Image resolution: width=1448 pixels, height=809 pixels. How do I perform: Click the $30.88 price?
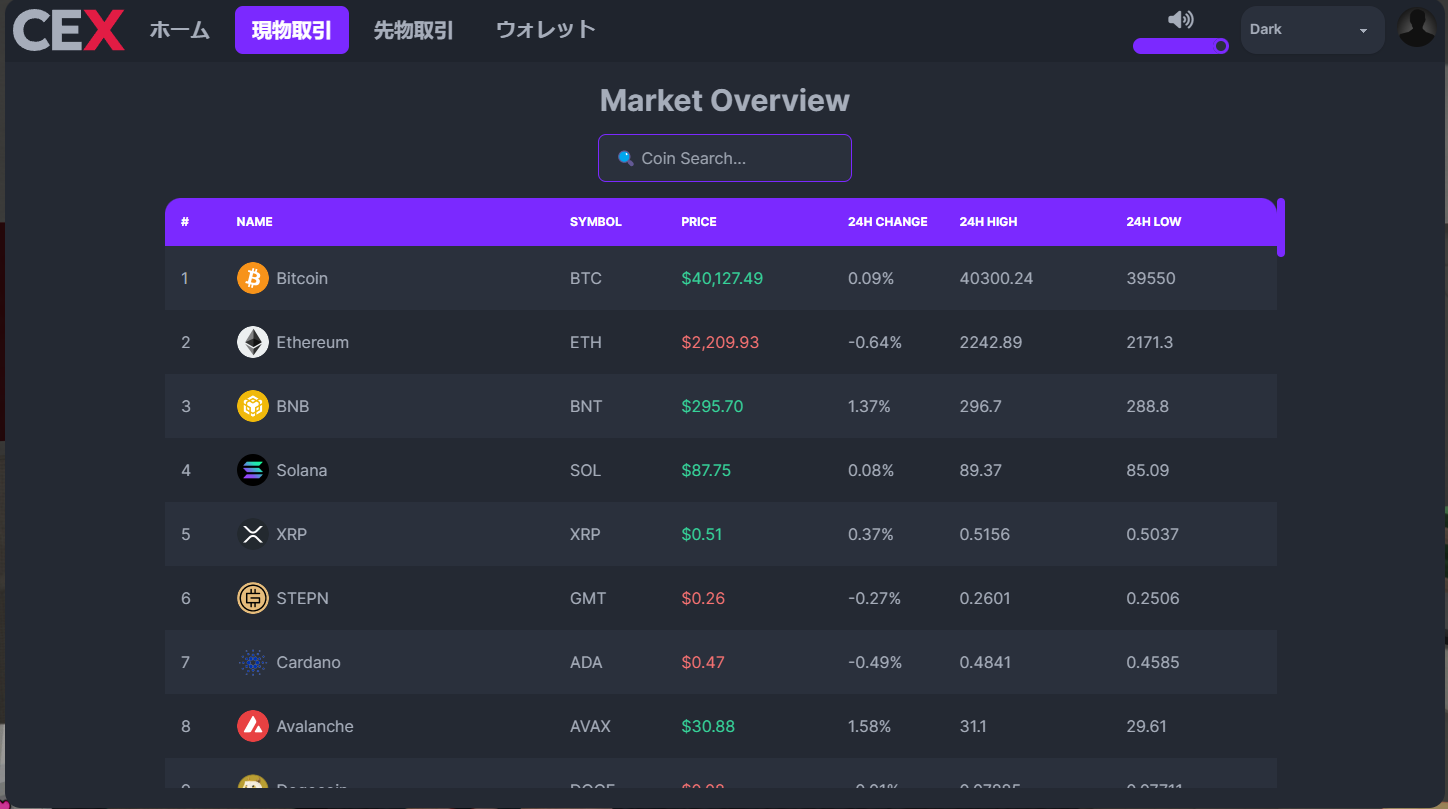pyautogui.click(x=708, y=726)
